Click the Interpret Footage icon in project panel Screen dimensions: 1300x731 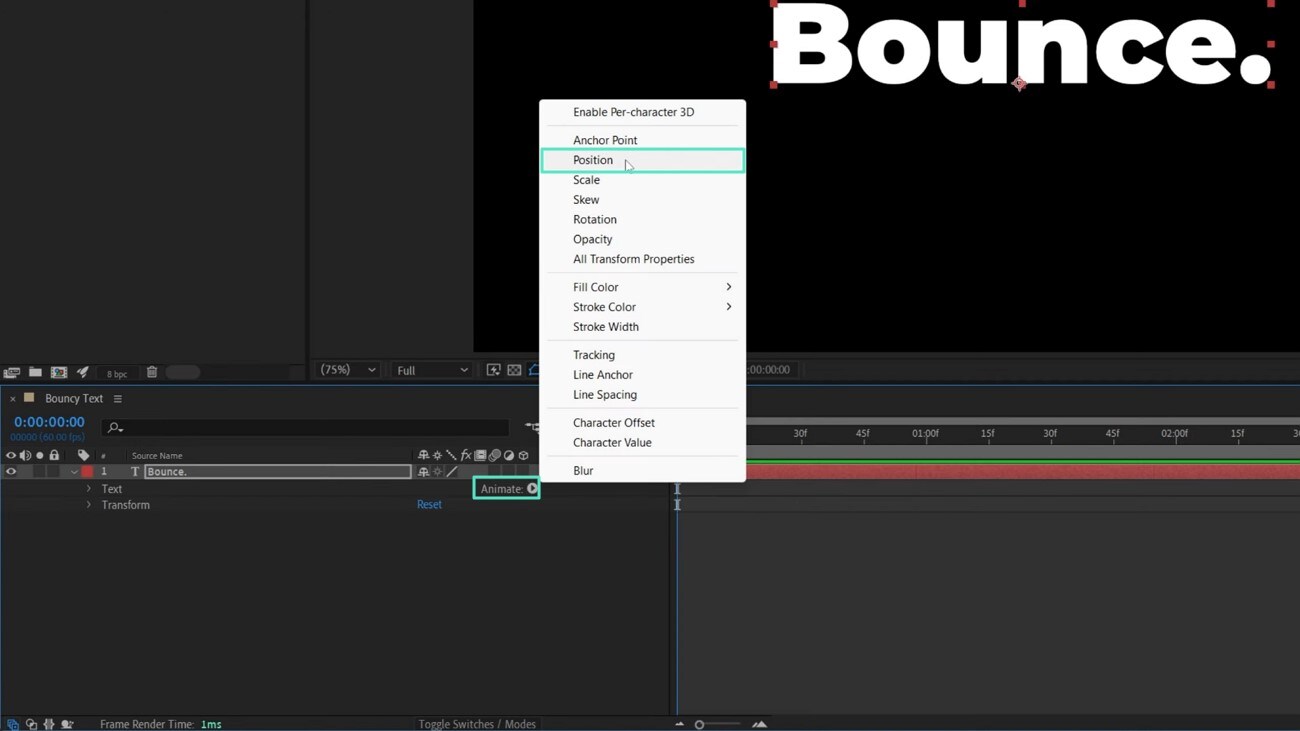pos(12,373)
